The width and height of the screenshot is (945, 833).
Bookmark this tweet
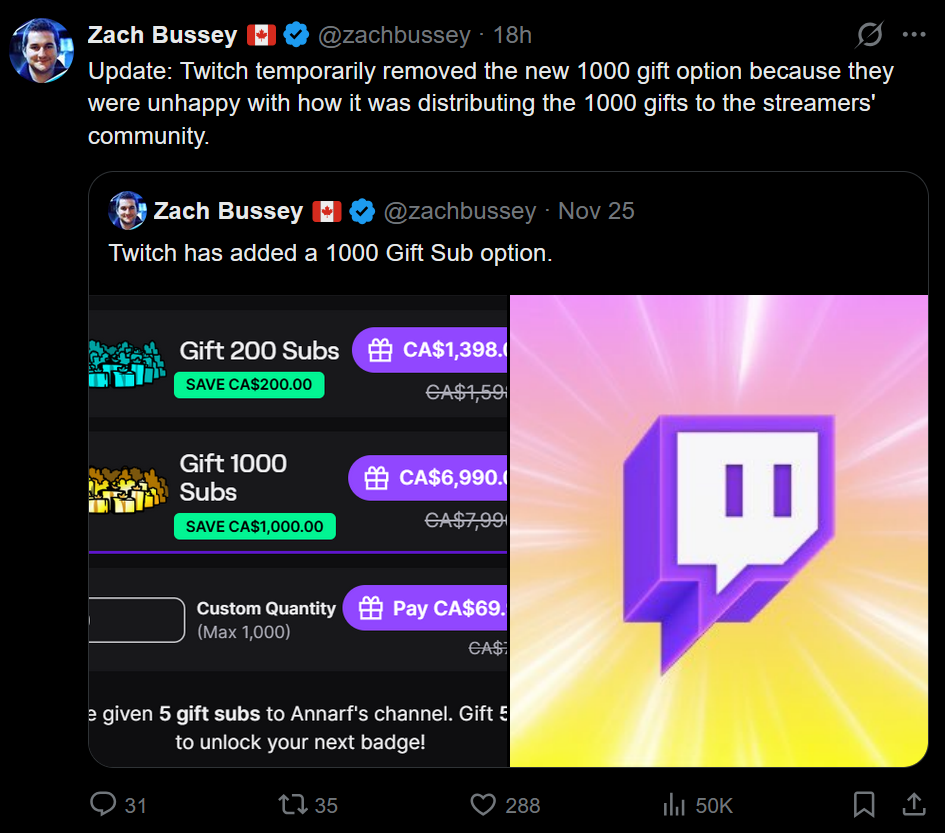coord(863,804)
